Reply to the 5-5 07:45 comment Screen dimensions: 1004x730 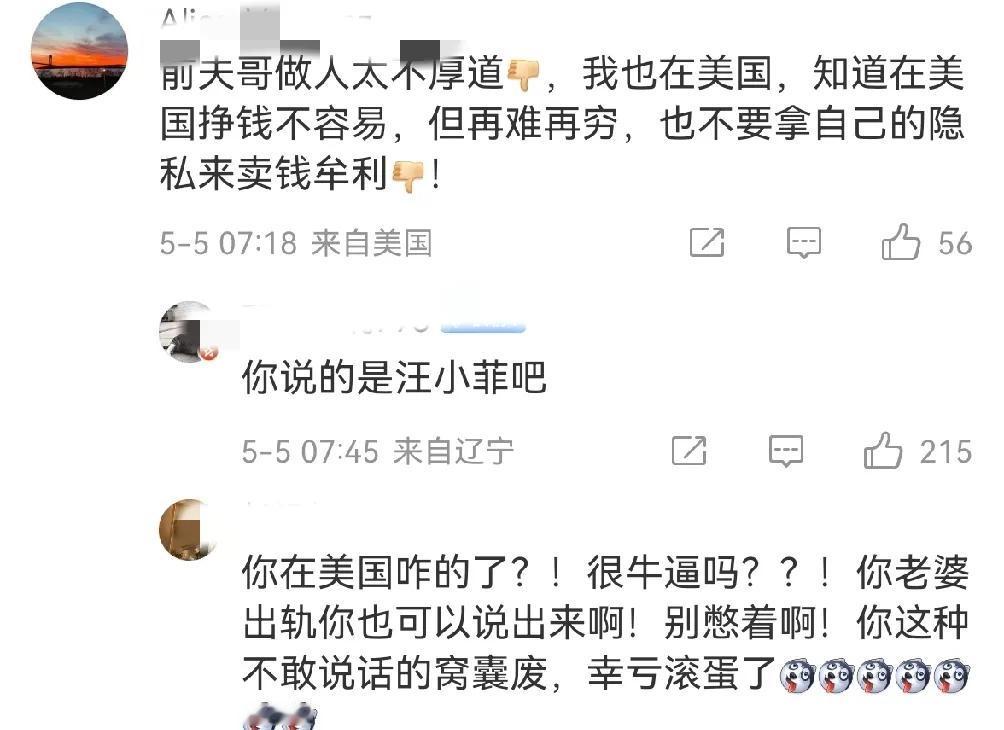coord(786,451)
